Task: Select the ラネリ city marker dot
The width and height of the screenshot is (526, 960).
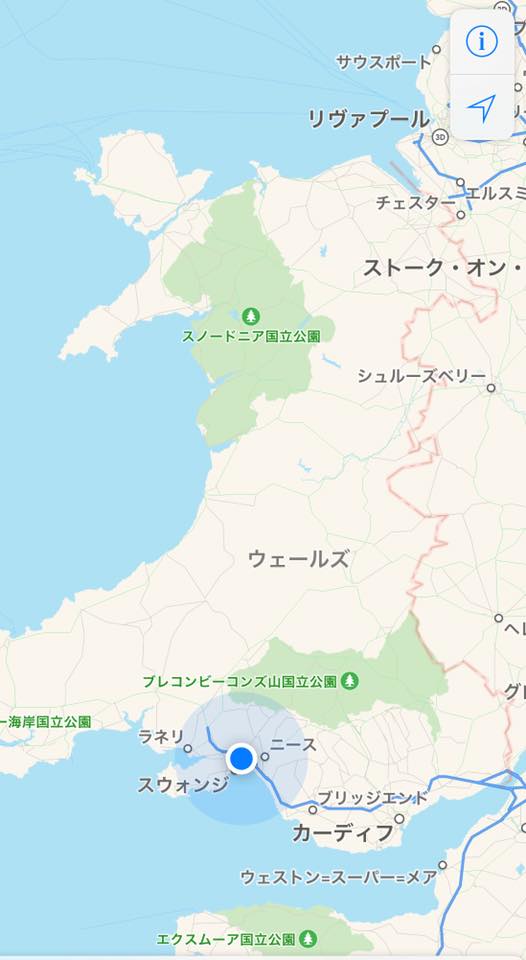Action: coord(188,748)
